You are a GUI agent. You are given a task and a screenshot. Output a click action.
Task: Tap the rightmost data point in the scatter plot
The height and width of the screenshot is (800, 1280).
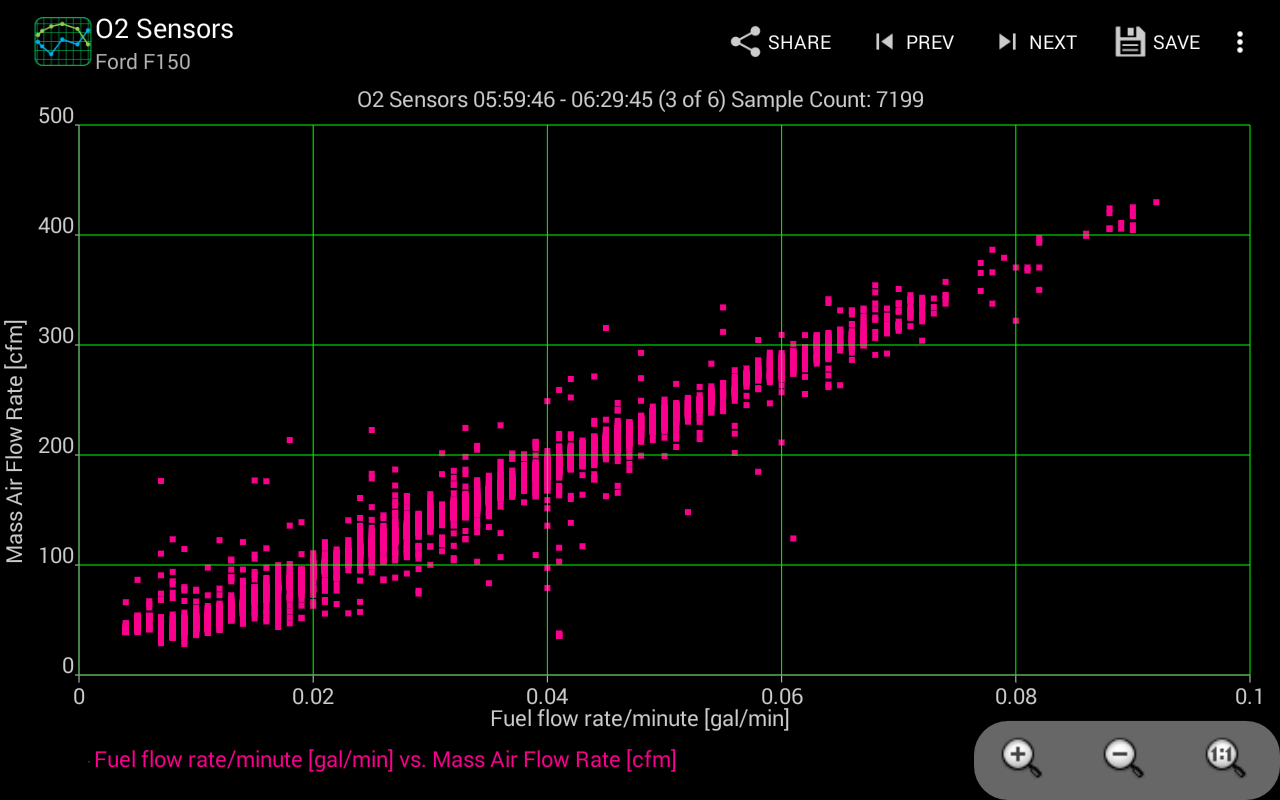click(1156, 202)
